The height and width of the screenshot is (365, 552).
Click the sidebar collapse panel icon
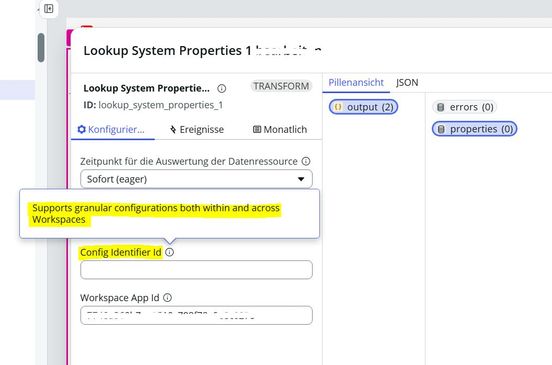pos(49,8)
